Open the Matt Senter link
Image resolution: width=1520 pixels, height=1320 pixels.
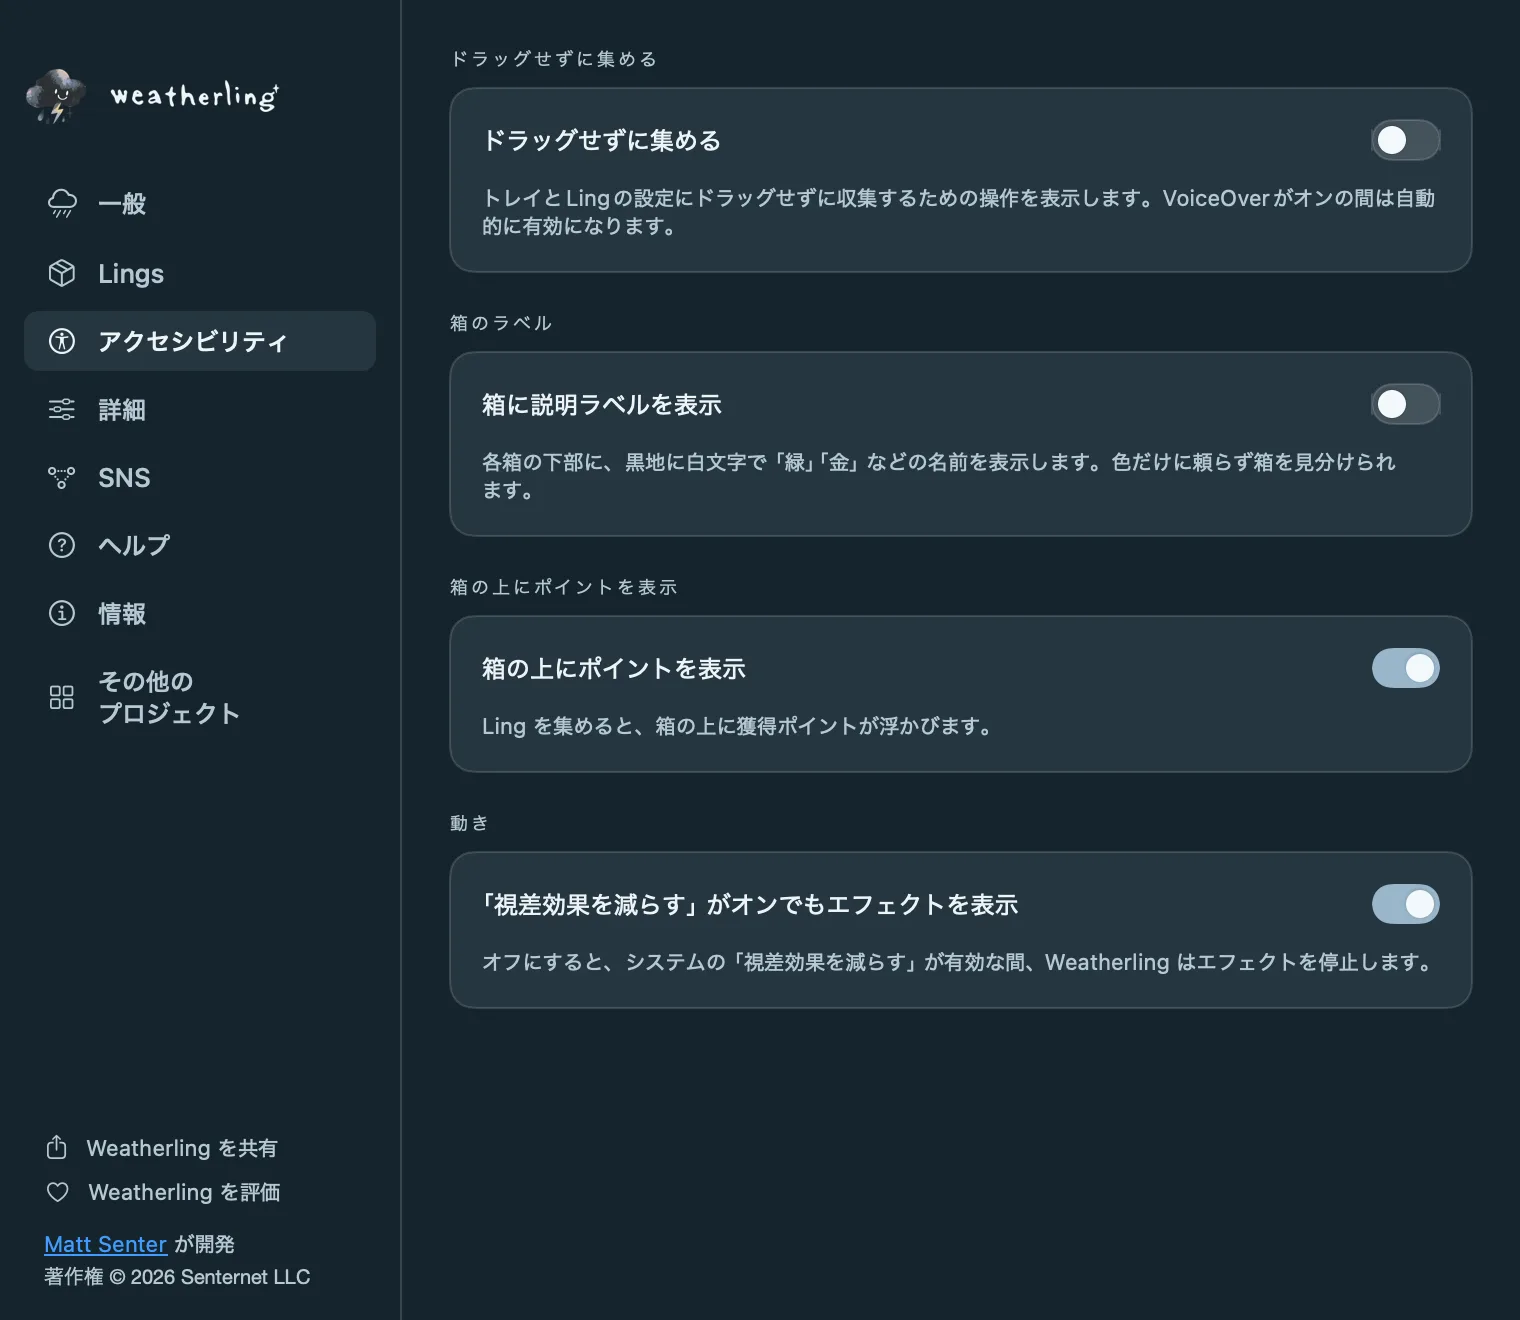pyautogui.click(x=105, y=1244)
